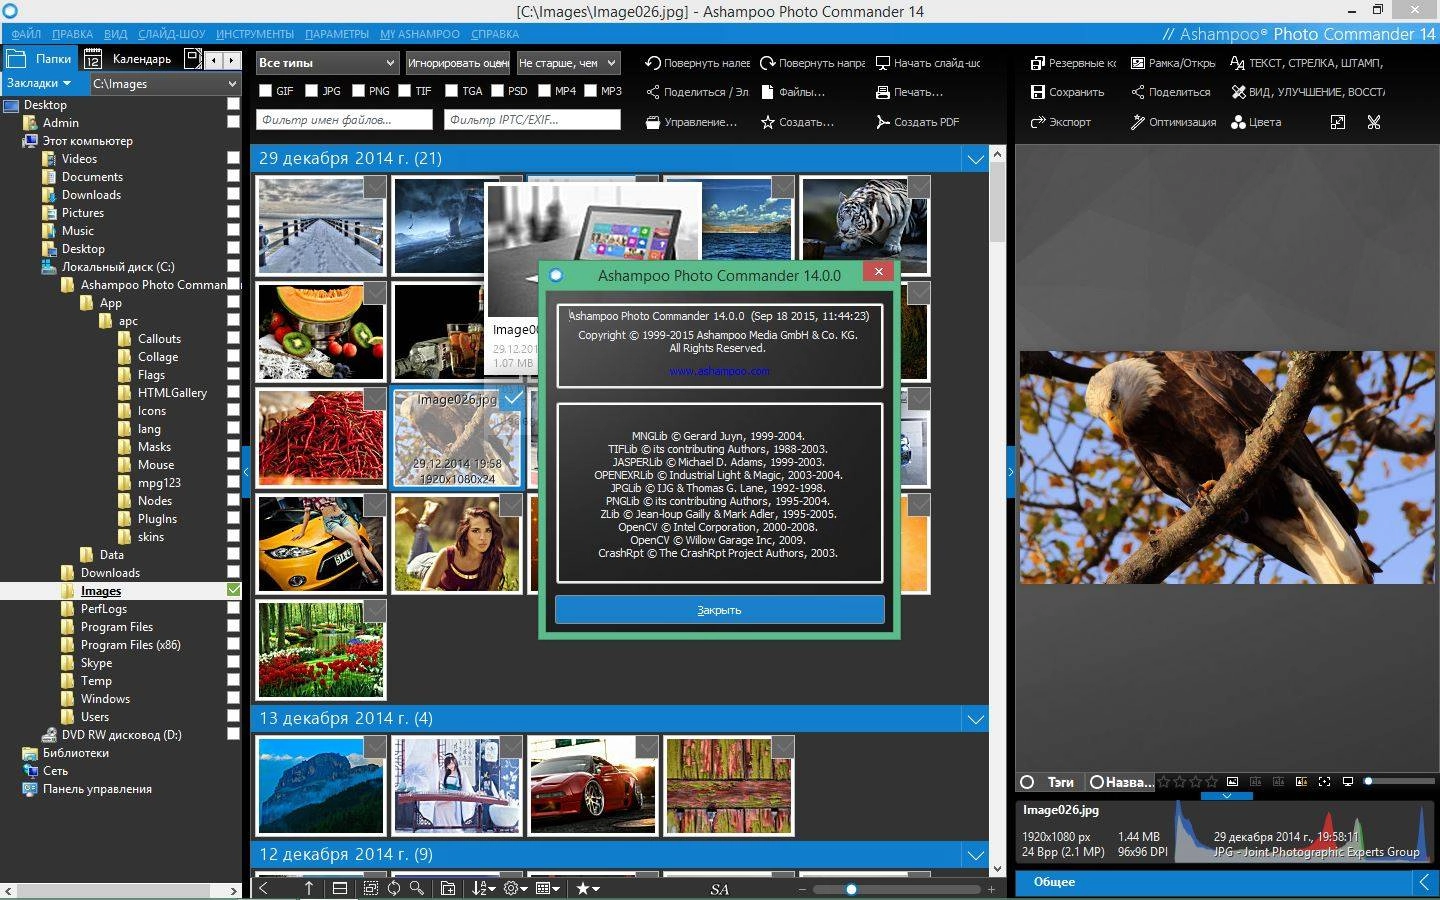The height and width of the screenshot is (900, 1440).
Task: Enable the TGA file type checkbox
Action: 451,91
